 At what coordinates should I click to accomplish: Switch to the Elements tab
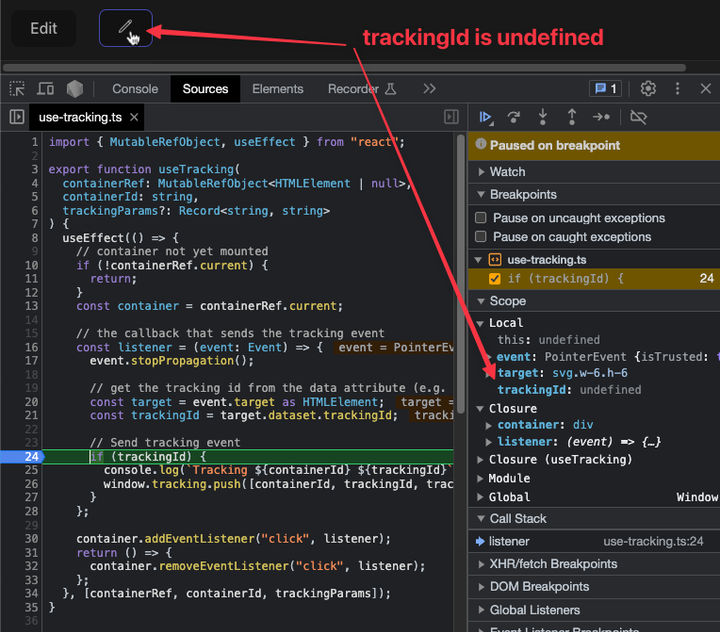coord(277,89)
